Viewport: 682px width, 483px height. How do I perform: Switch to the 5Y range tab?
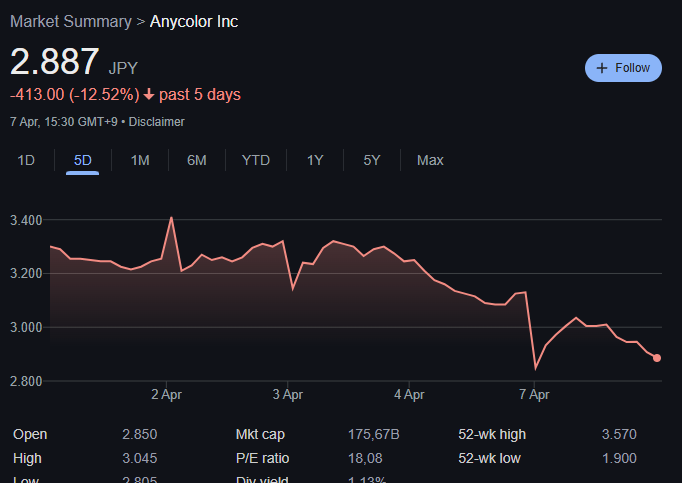(x=372, y=160)
